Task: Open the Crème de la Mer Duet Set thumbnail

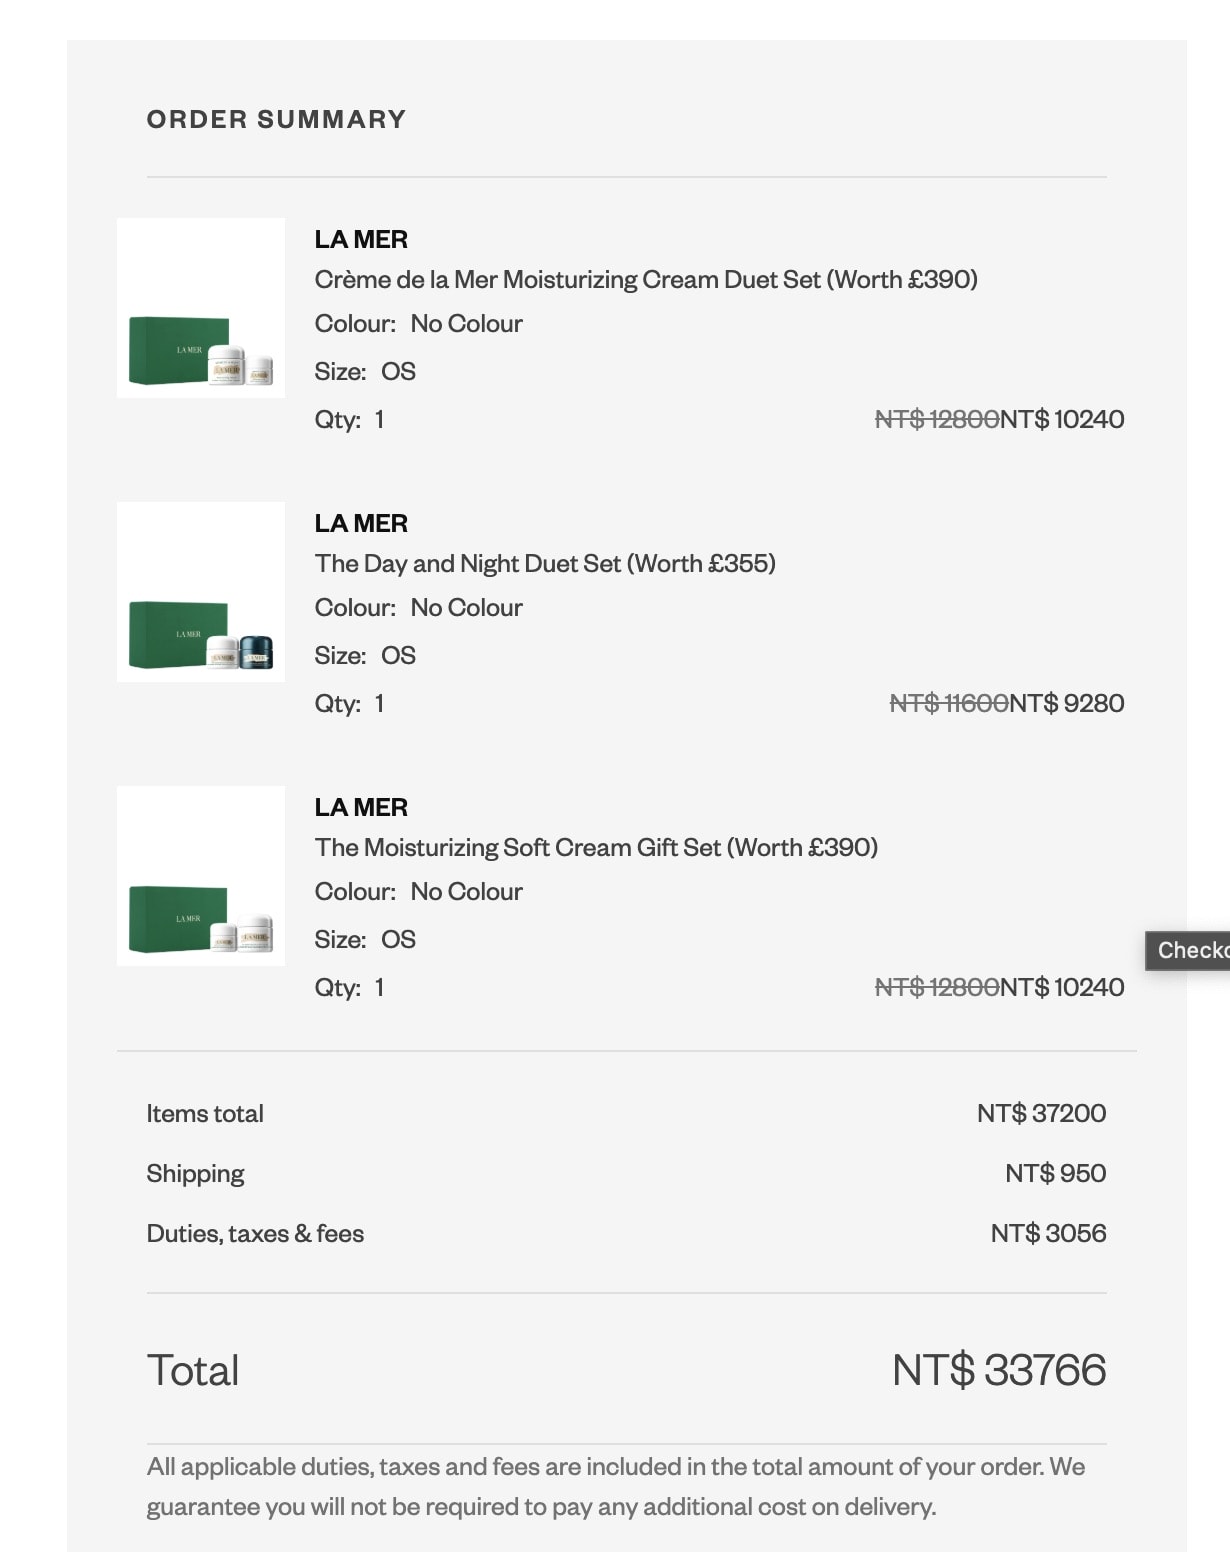Action: point(201,308)
